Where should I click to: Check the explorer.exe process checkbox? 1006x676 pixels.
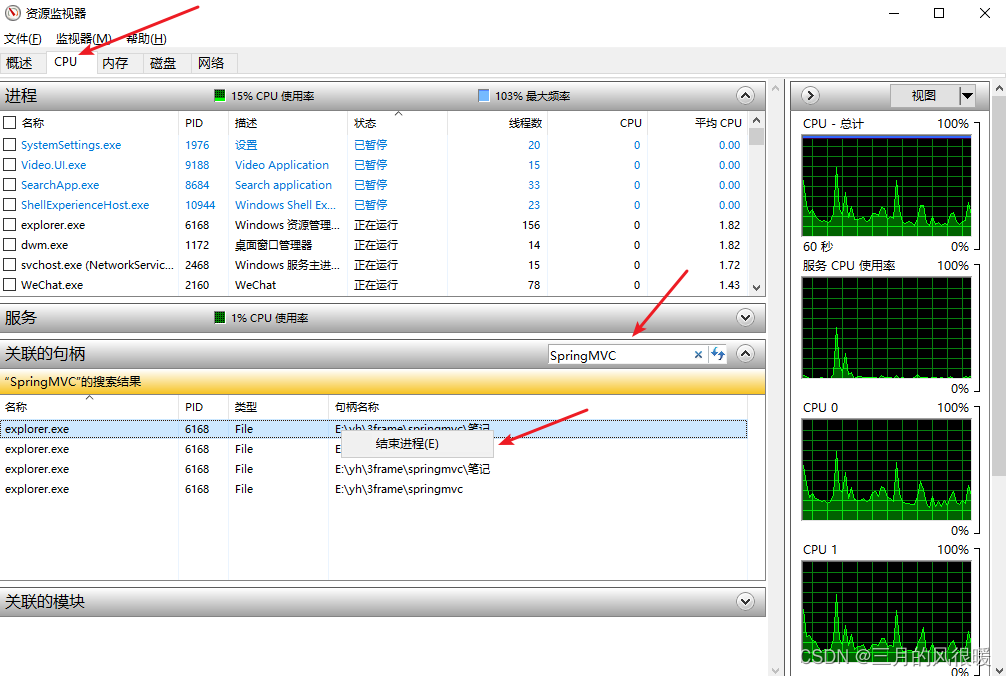point(10,225)
